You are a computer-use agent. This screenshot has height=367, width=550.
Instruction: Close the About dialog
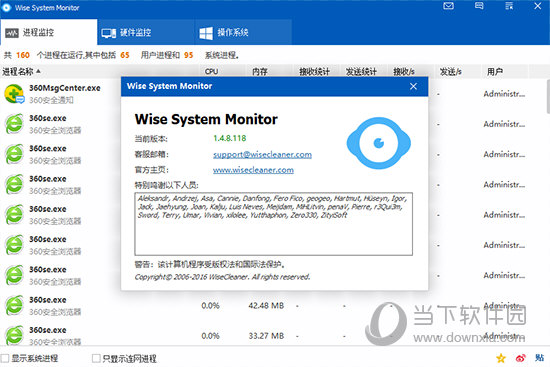coord(414,86)
